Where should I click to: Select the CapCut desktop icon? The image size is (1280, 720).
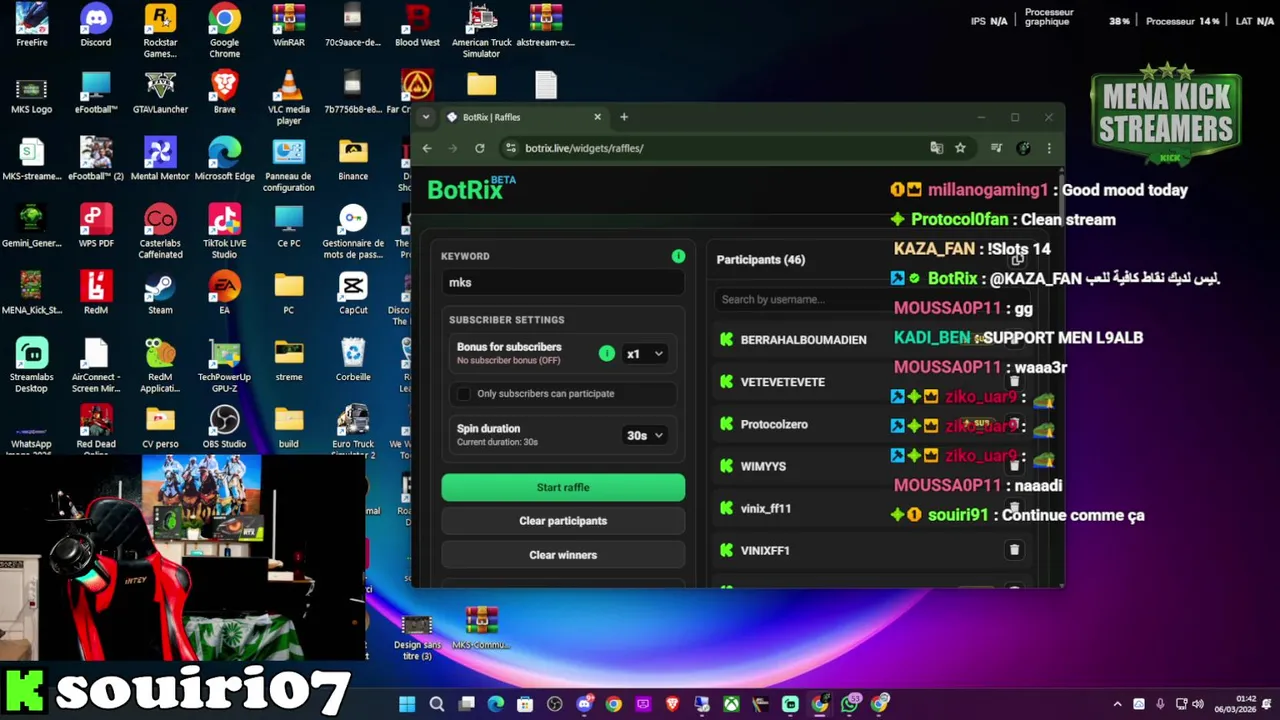pos(353,294)
